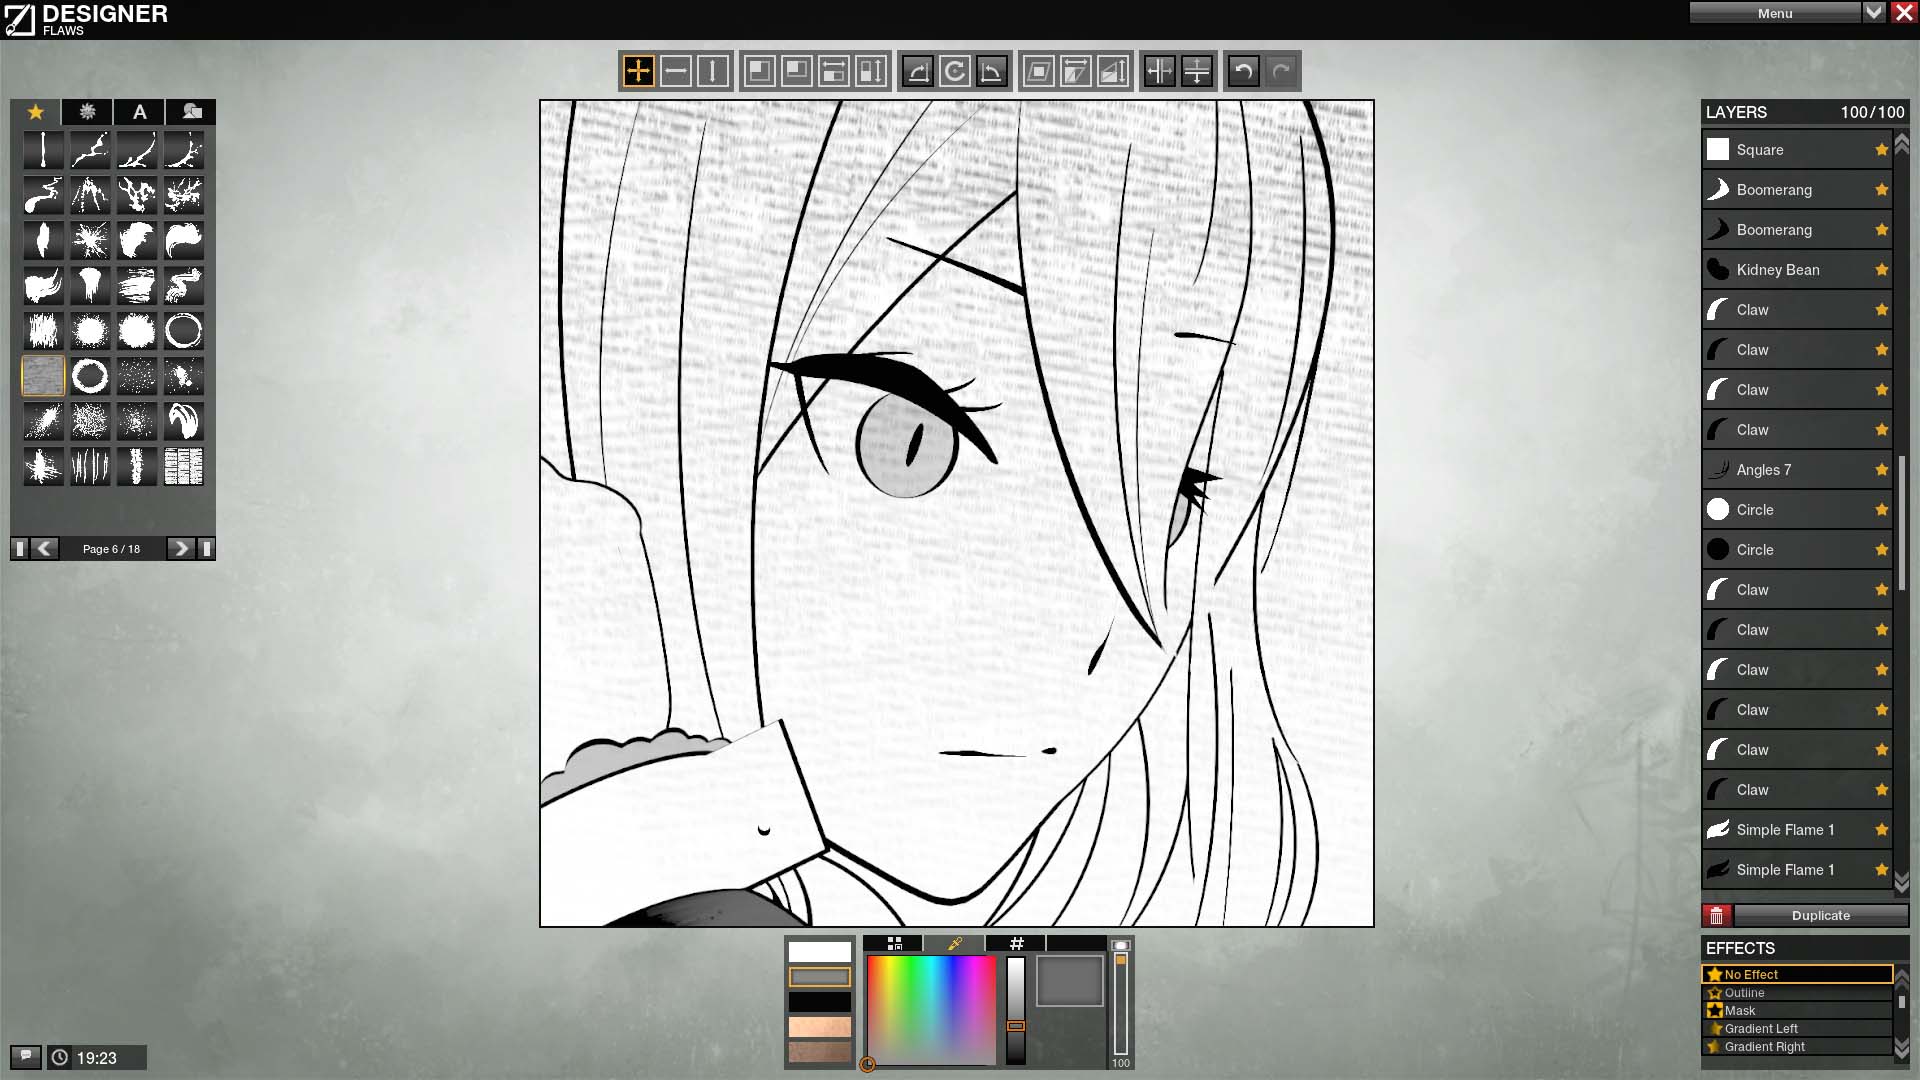Open the text shapes tab
The height and width of the screenshot is (1080, 1920).
140,112
